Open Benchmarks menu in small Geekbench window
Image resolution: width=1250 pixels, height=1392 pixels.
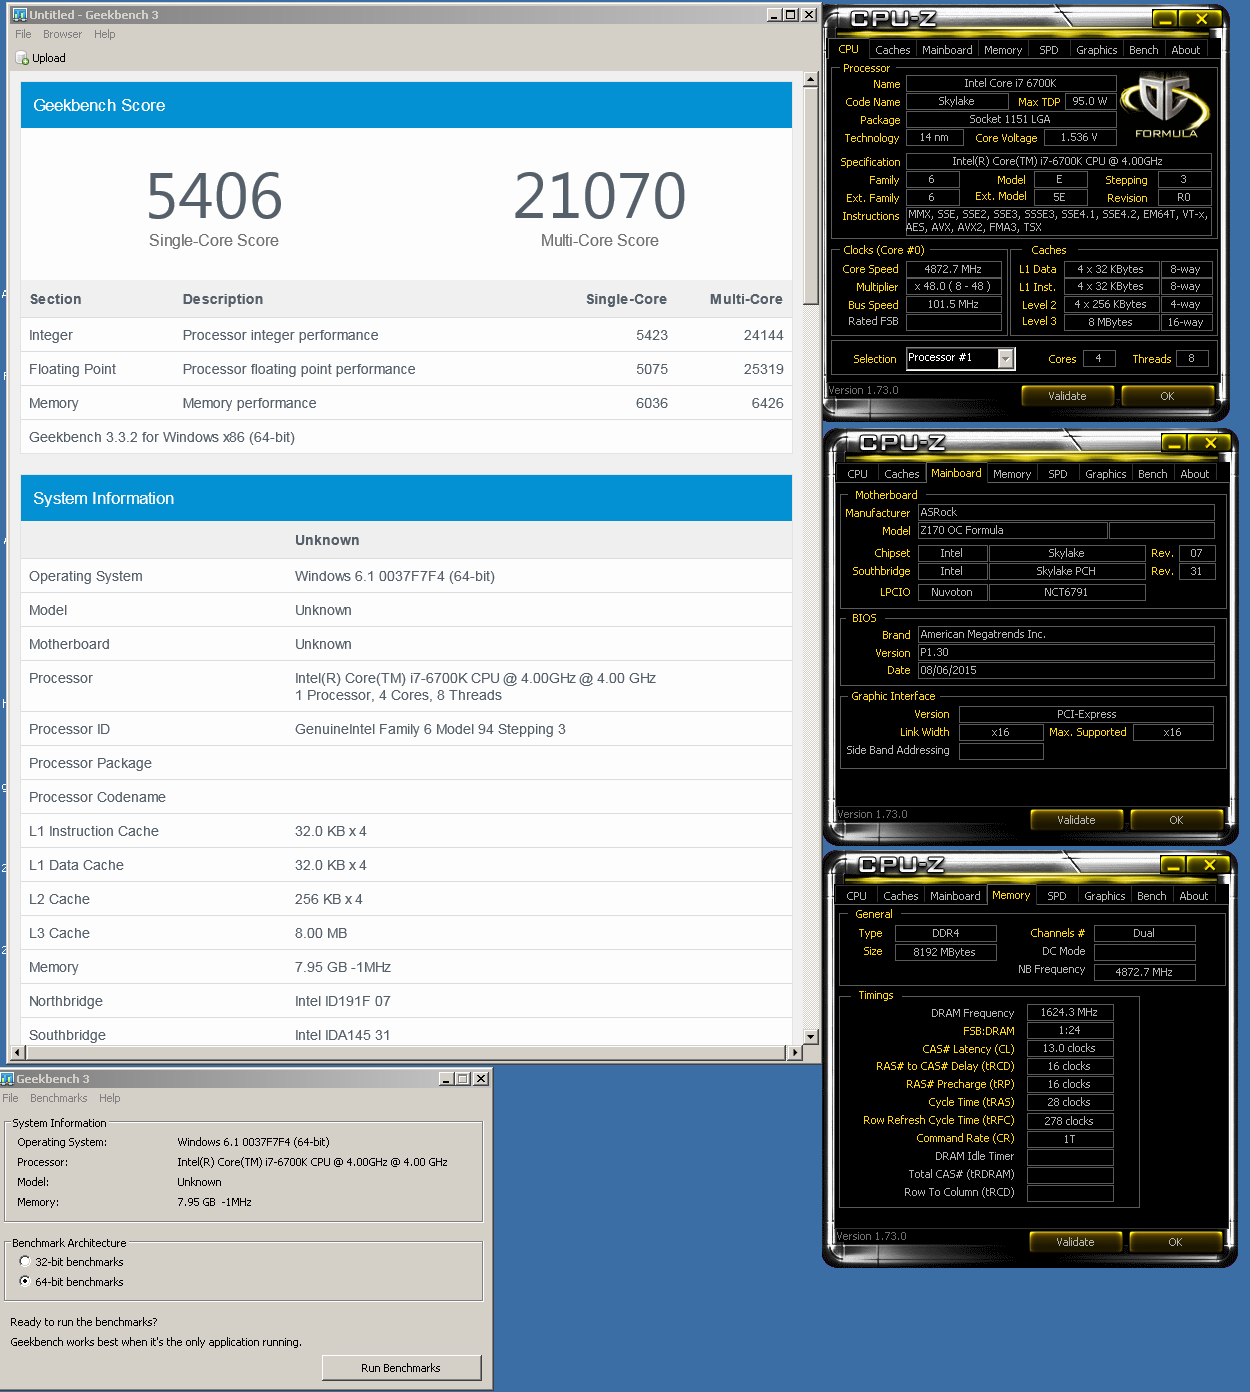(58, 1098)
